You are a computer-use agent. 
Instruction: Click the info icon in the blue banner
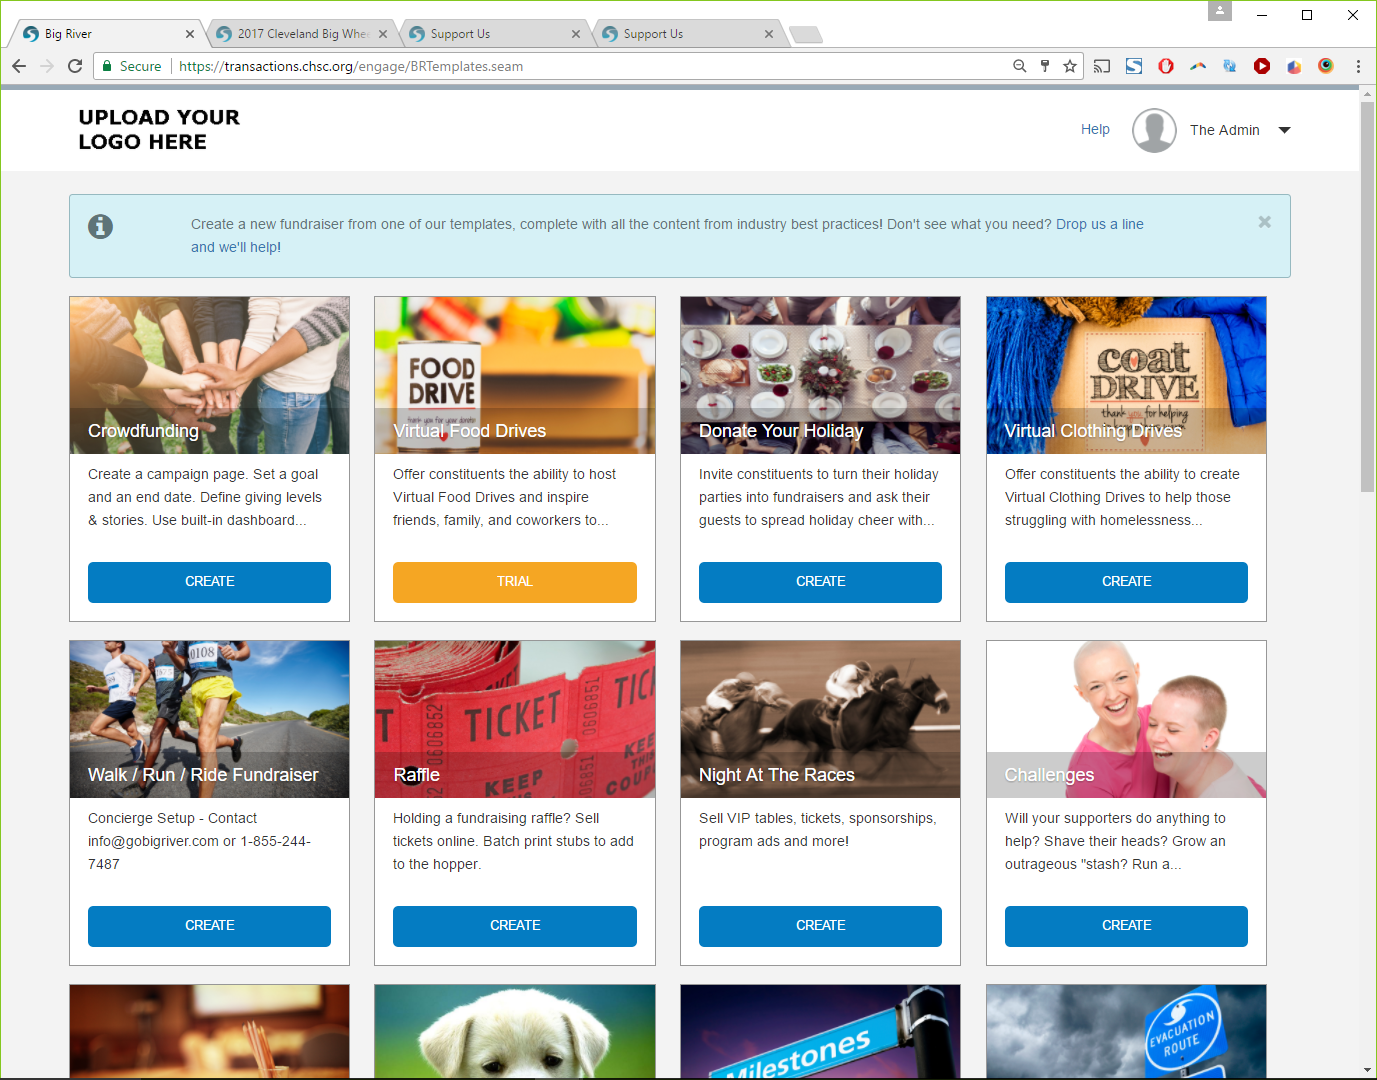(100, 226)
